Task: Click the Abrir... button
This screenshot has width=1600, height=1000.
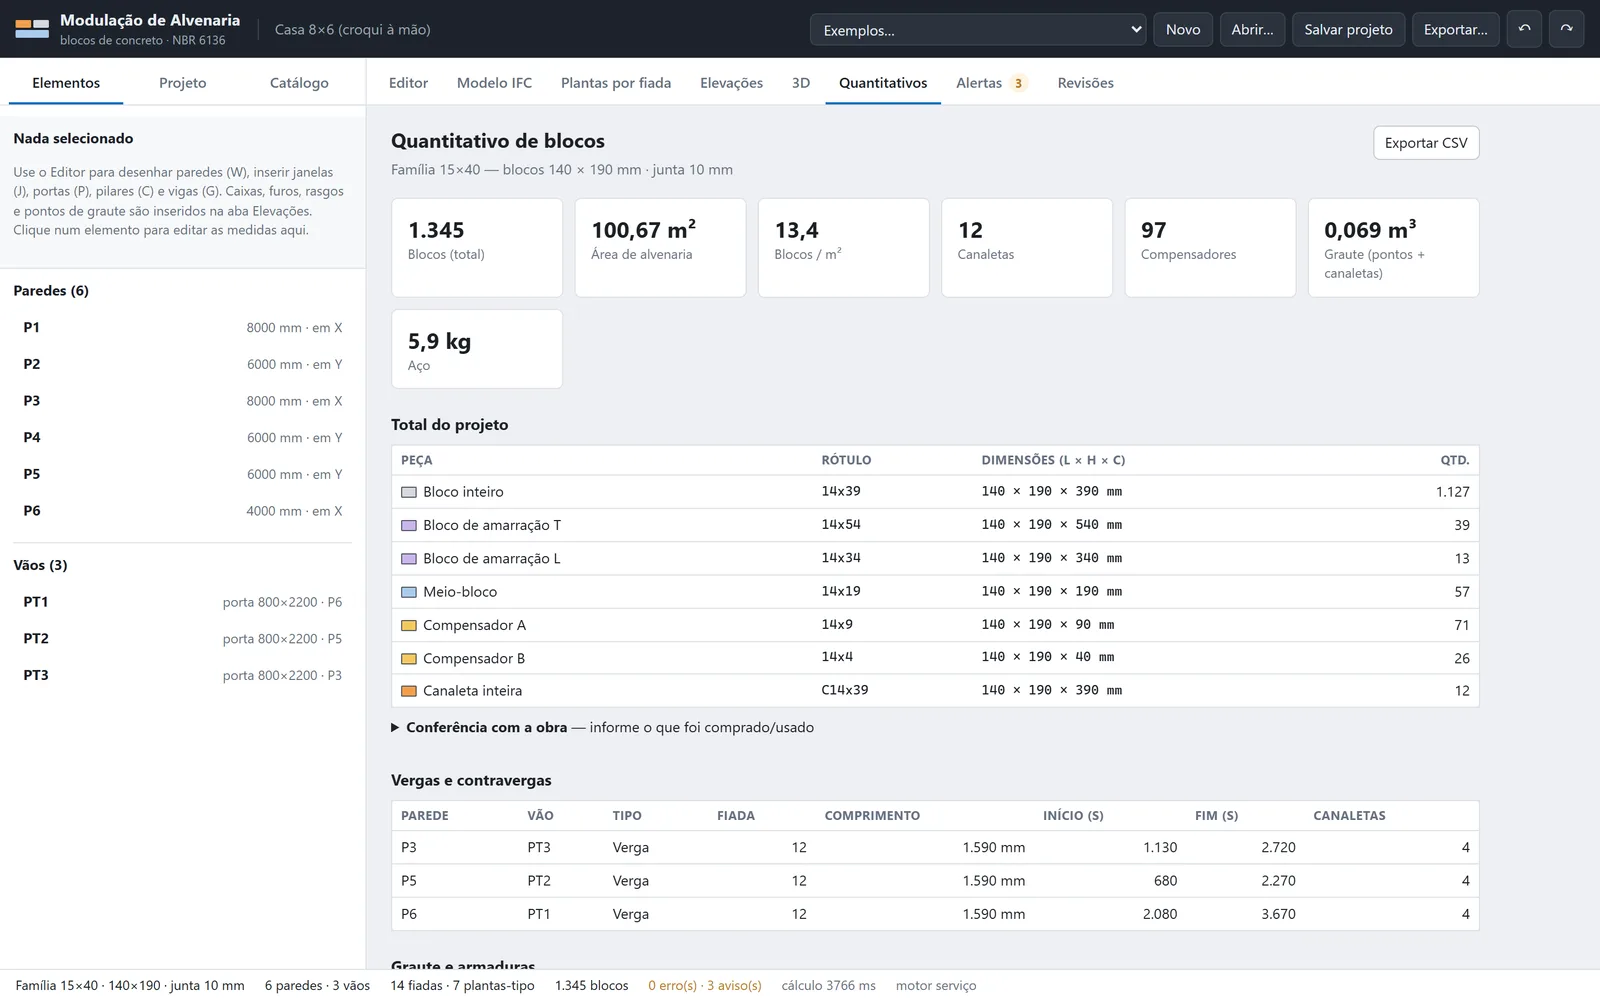Action: (1252, 29)
